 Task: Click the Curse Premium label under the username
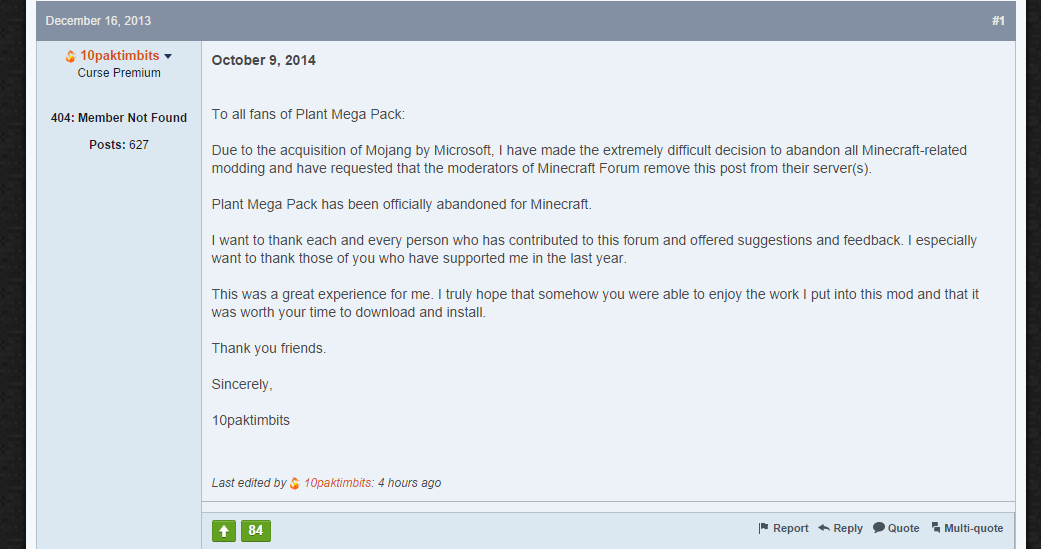point(119,73)
